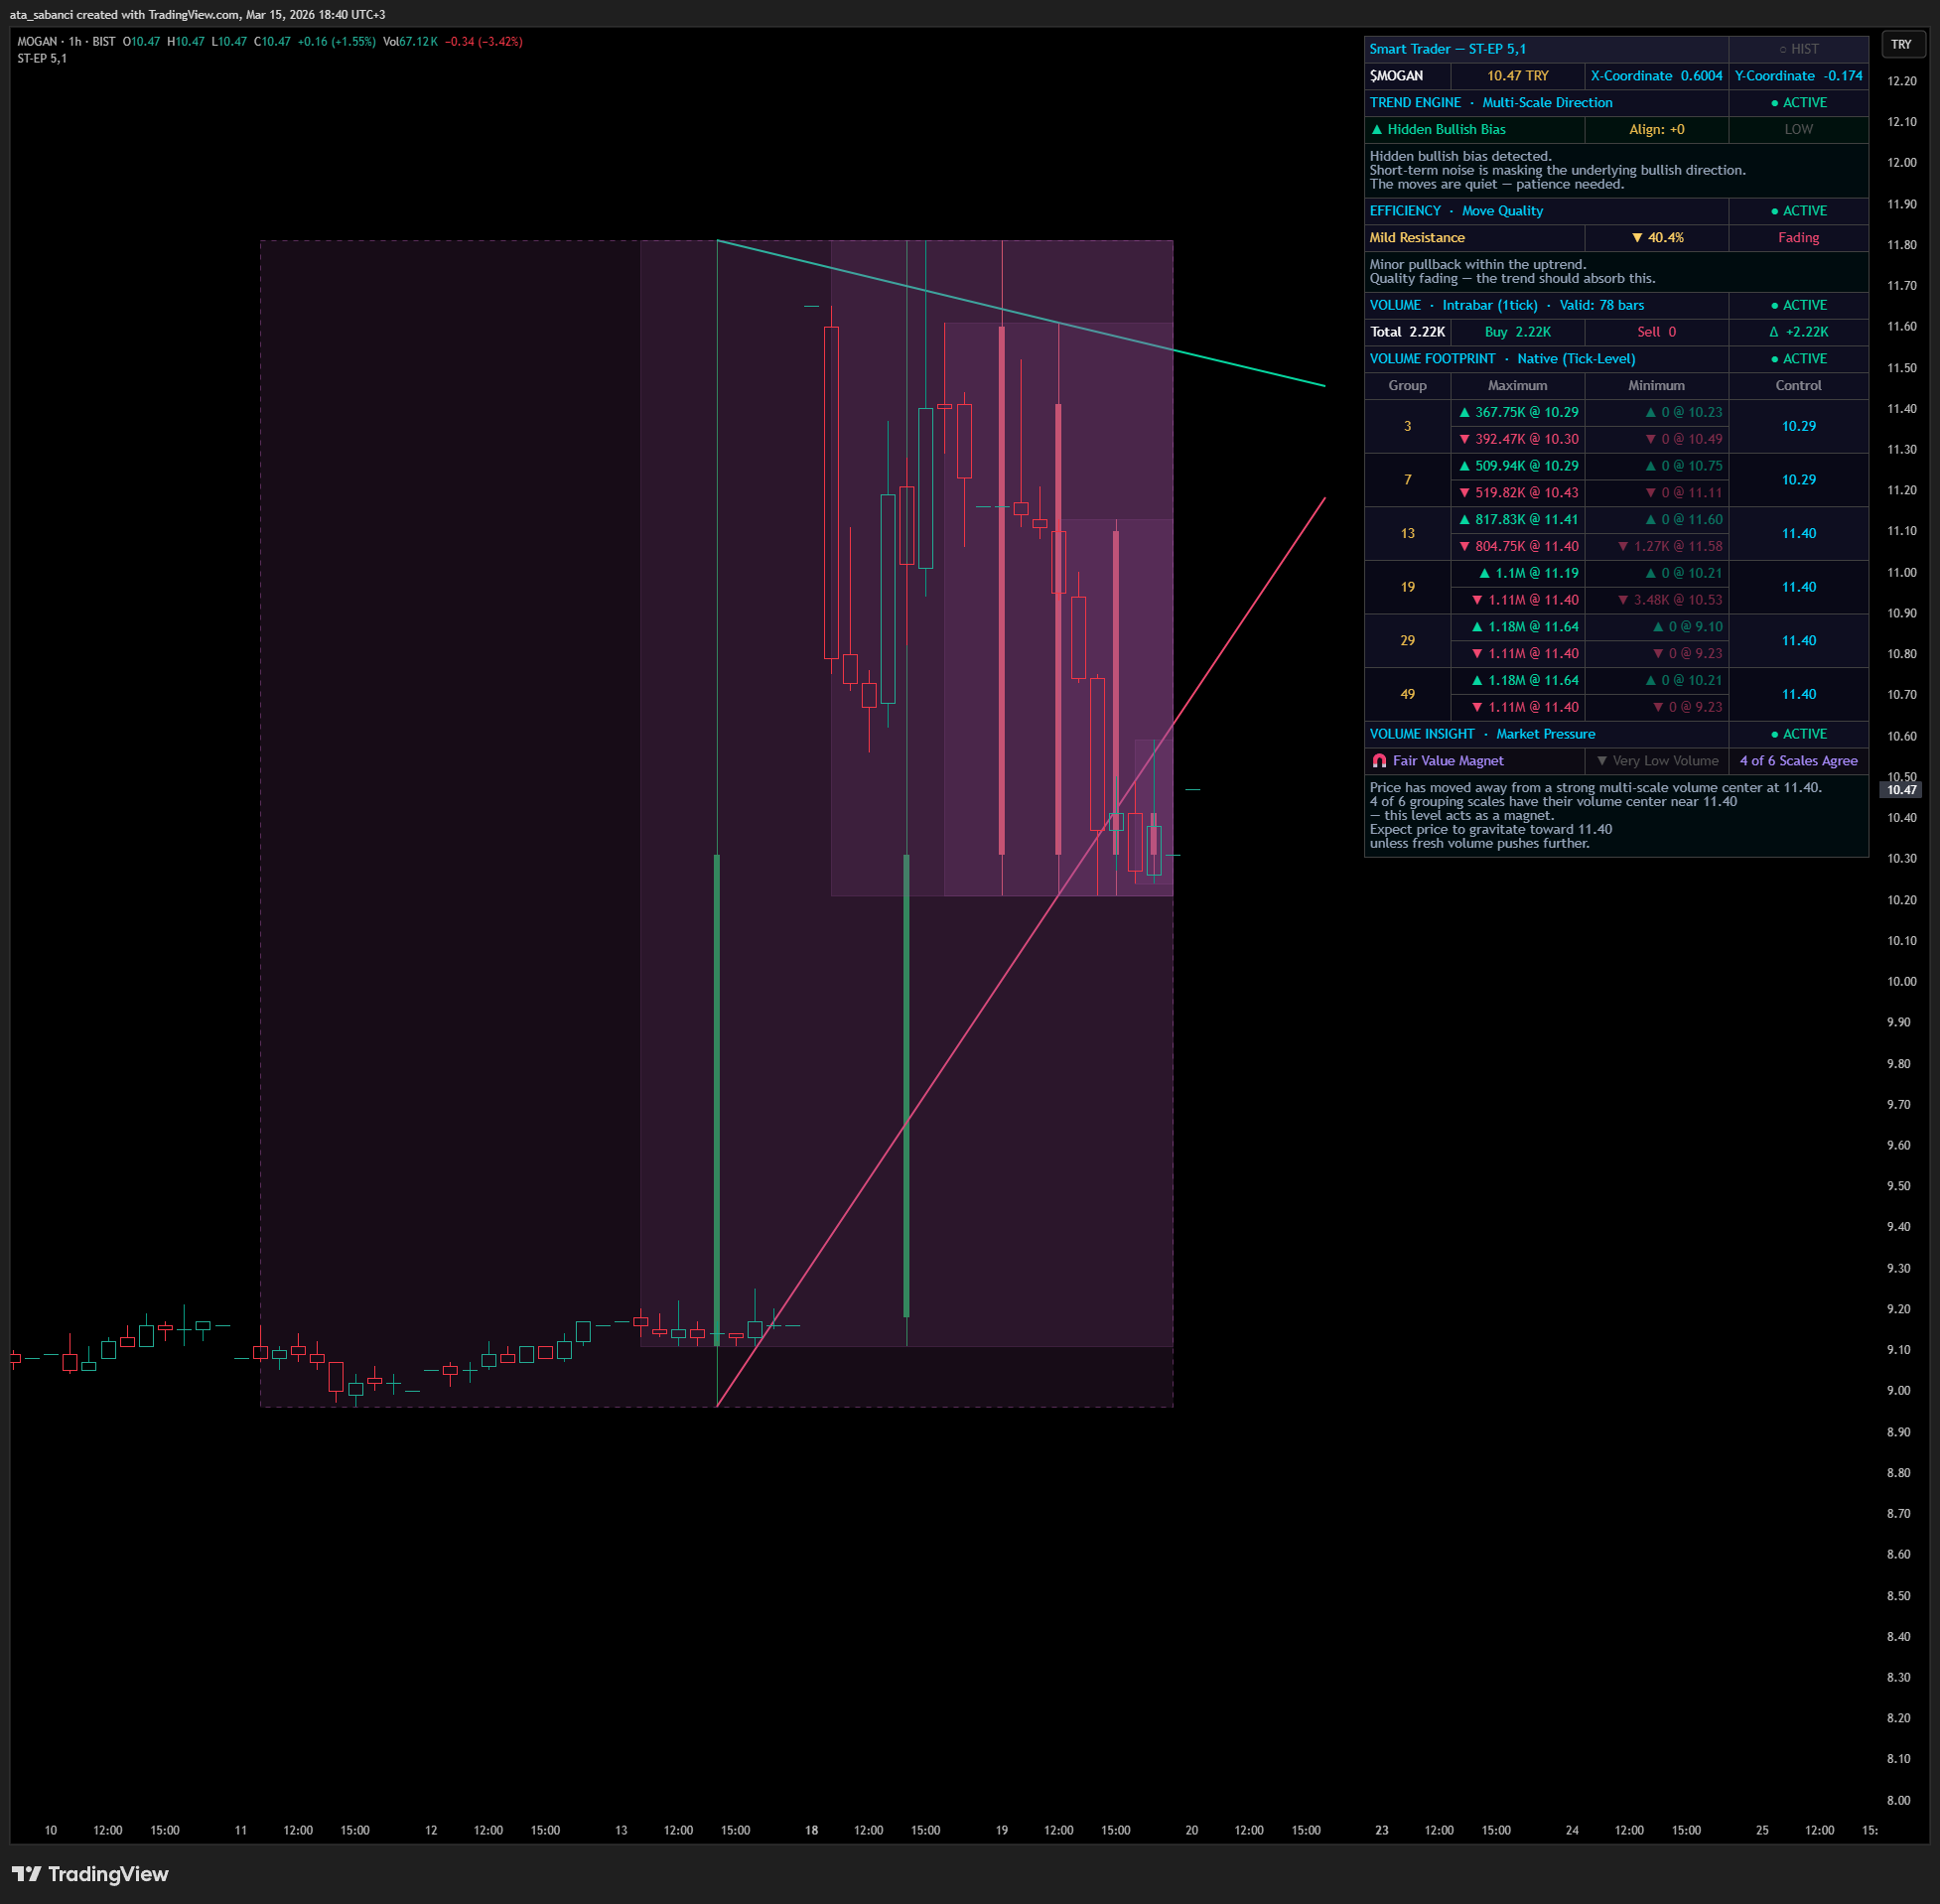Select the ST-EP 5,1 indicator legend on the chart

[42, 59]
